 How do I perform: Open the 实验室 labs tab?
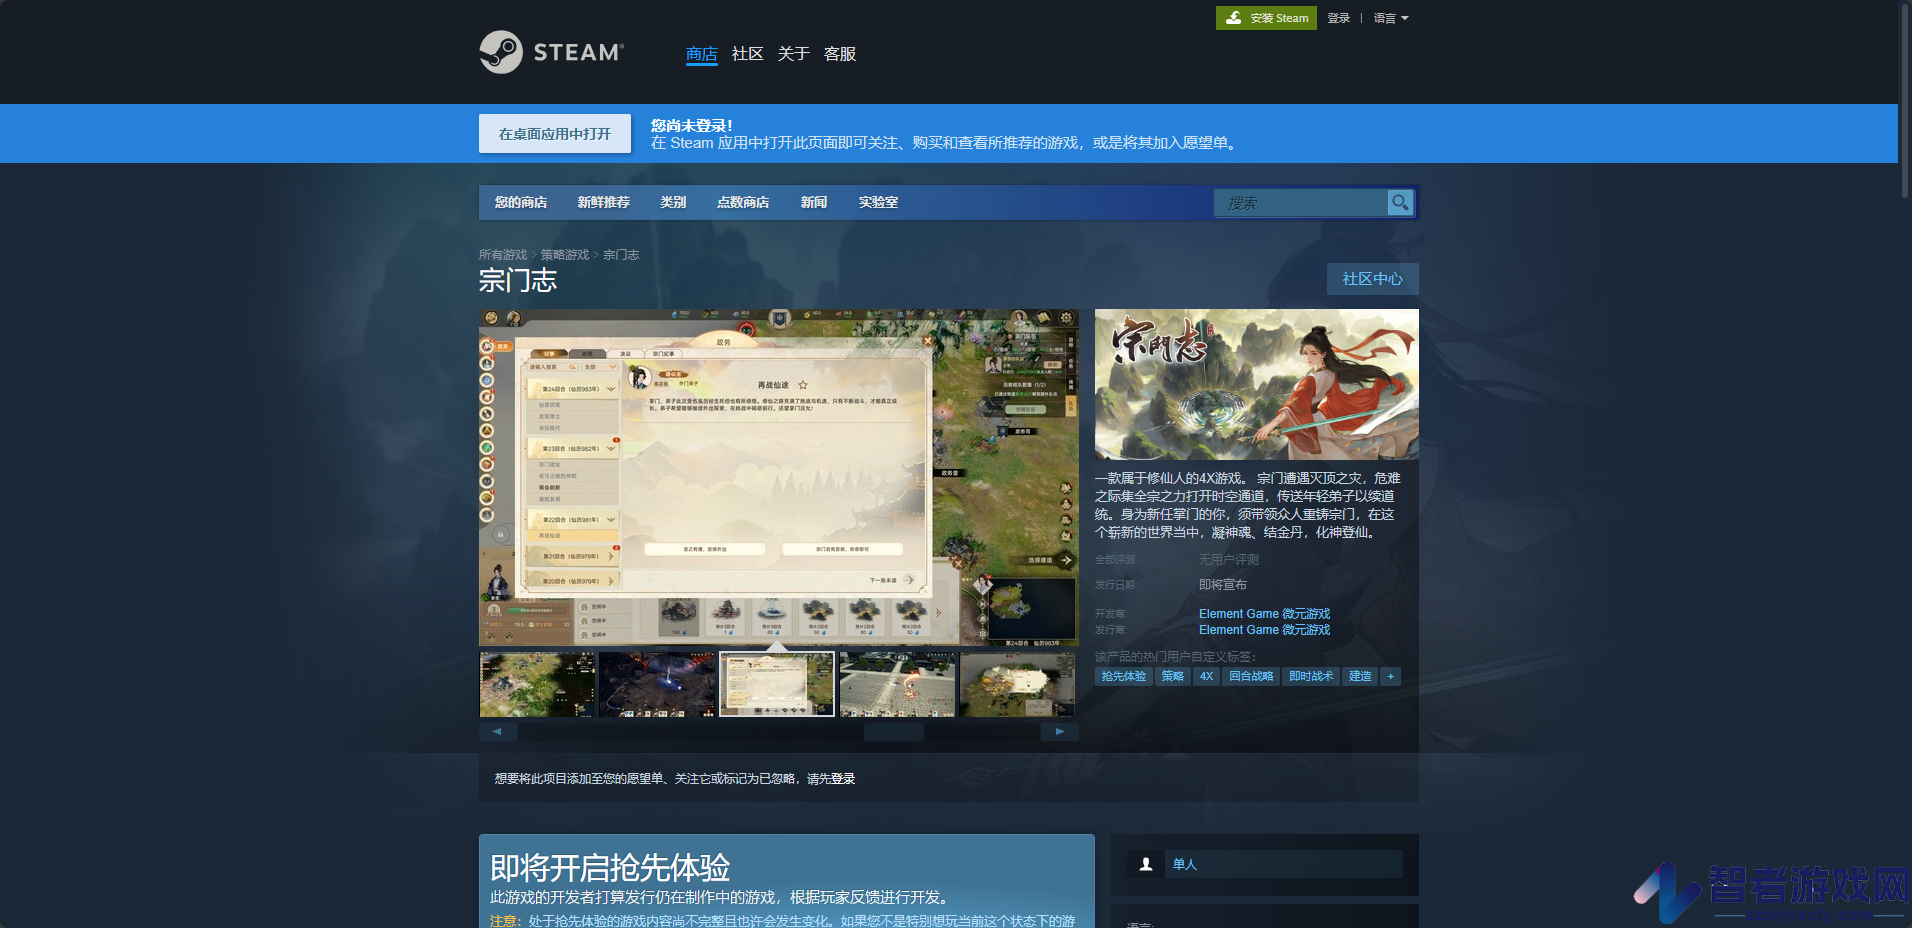tap(878, 202)
